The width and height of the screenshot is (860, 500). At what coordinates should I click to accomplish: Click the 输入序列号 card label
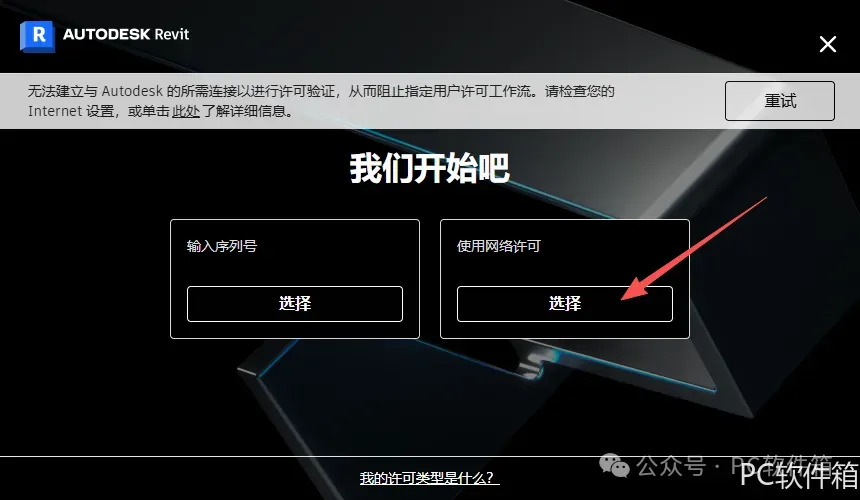222,246
